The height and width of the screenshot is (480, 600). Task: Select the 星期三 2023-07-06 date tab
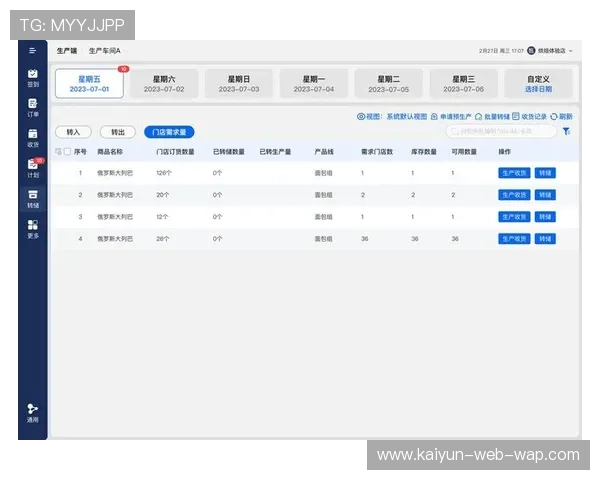(x=463, y=84)
